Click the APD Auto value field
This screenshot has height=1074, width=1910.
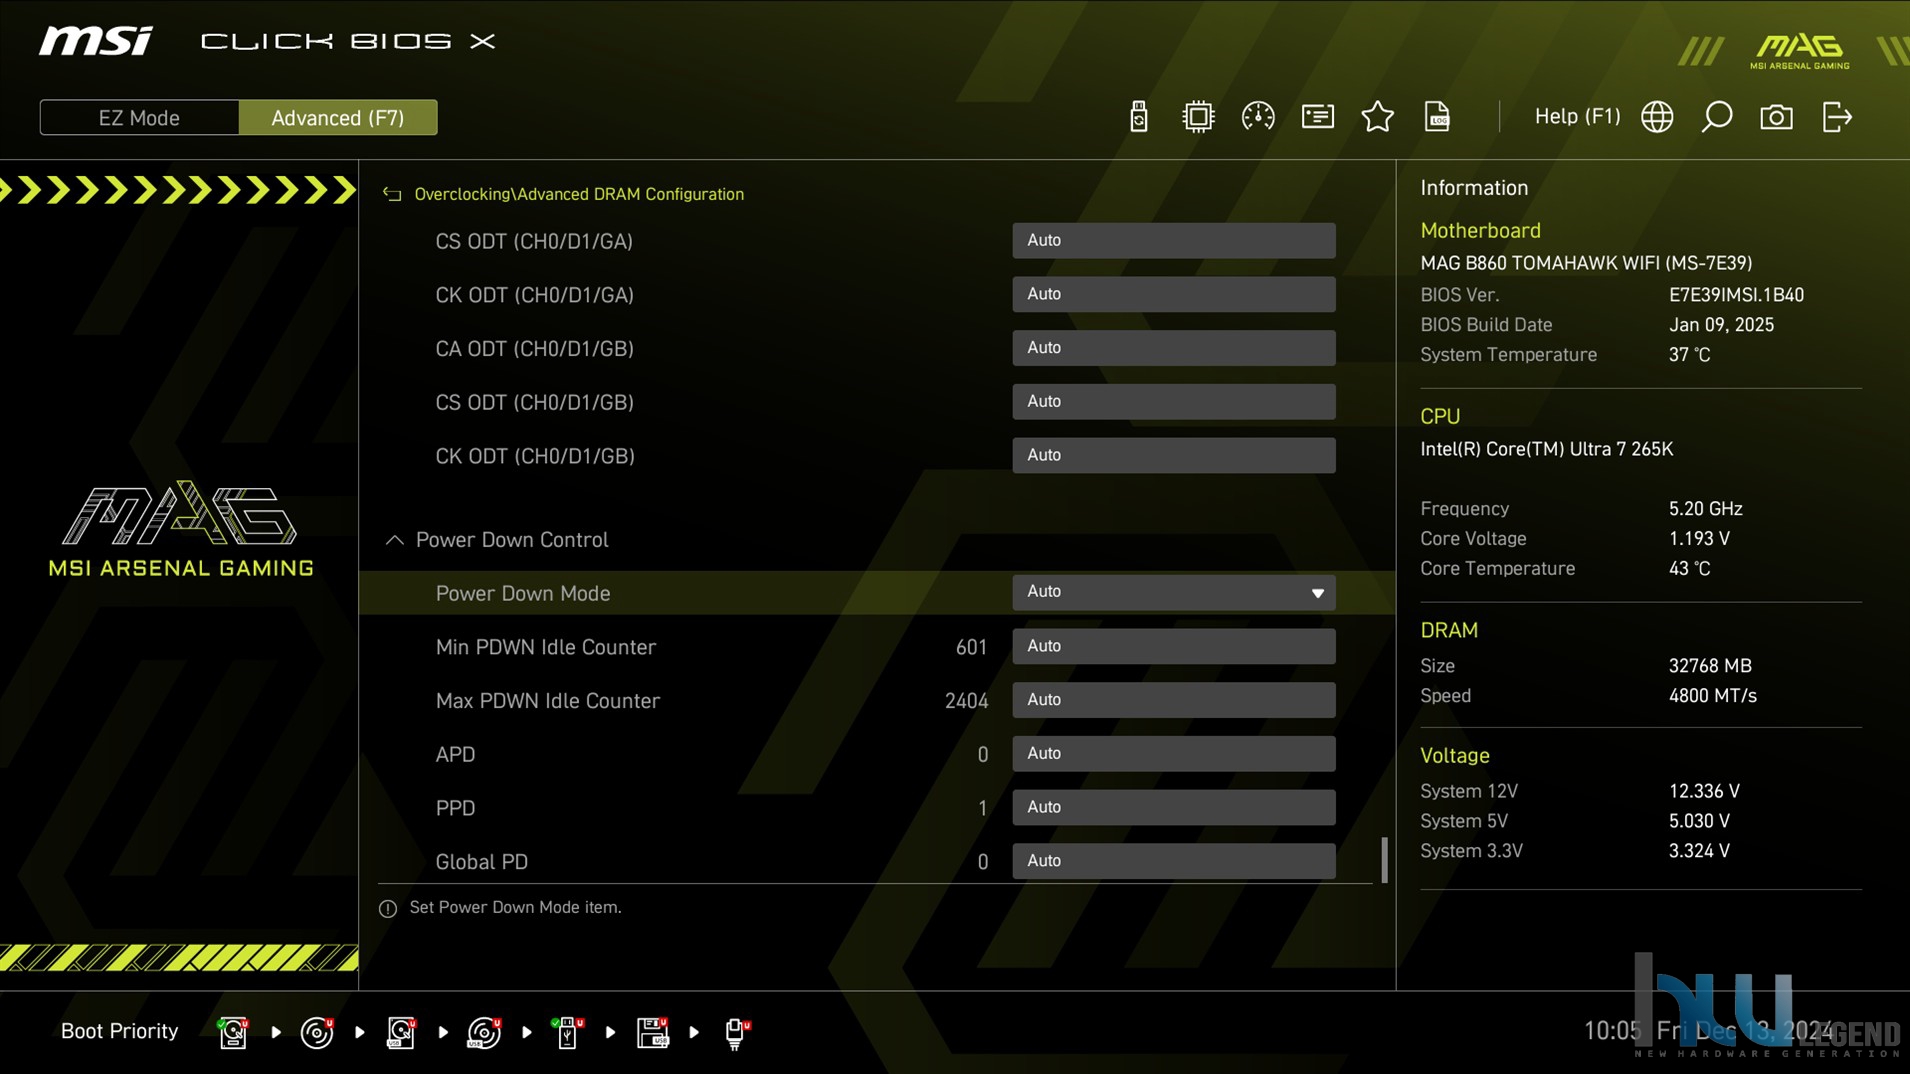[x=1173, y=754]
